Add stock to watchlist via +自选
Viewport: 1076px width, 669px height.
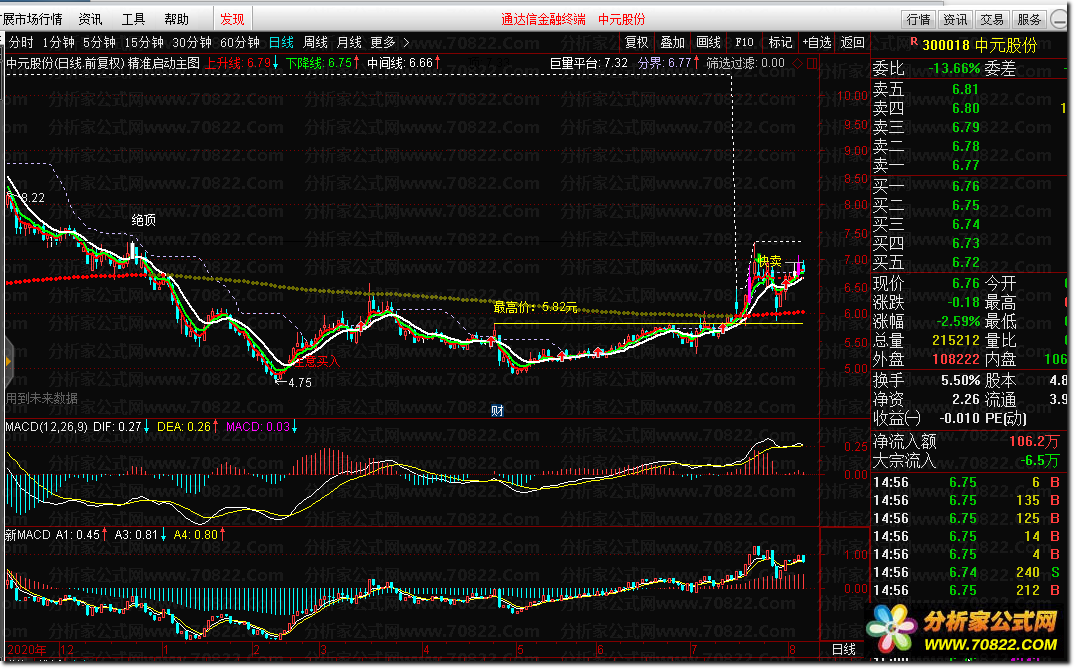[817, 43]
